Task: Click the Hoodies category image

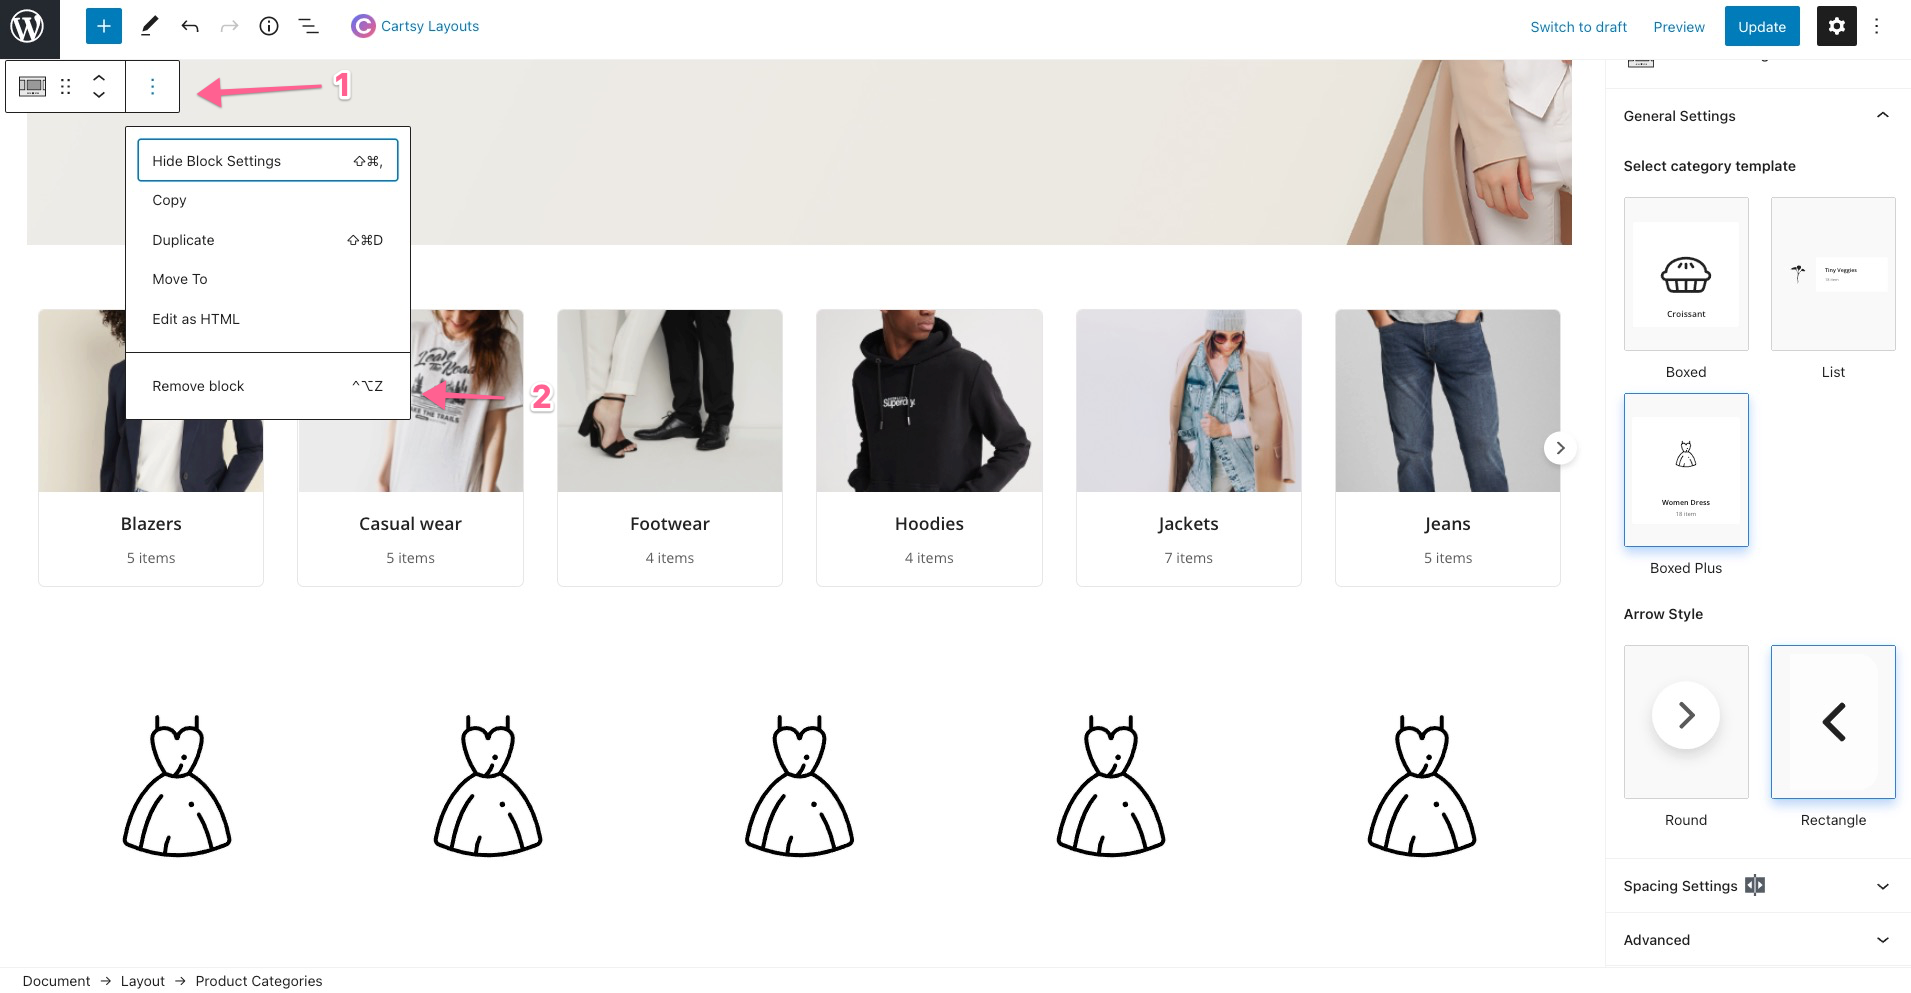Action: [x=929, y=401]
